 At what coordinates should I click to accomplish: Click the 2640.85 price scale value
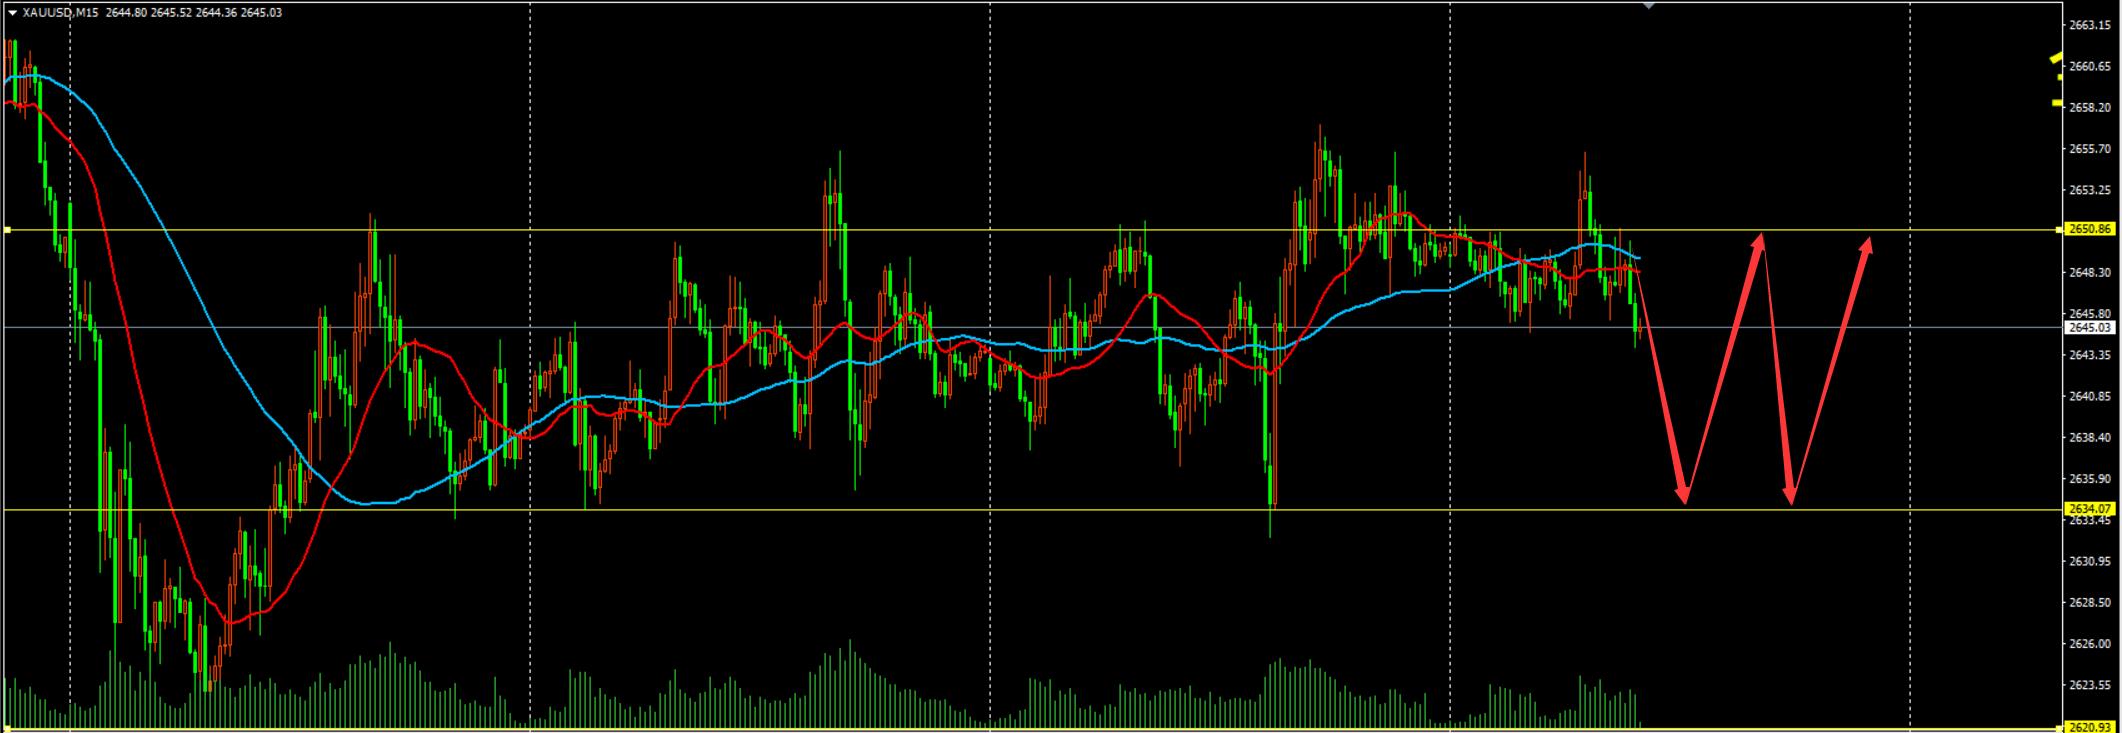[x=2089, y=396]
